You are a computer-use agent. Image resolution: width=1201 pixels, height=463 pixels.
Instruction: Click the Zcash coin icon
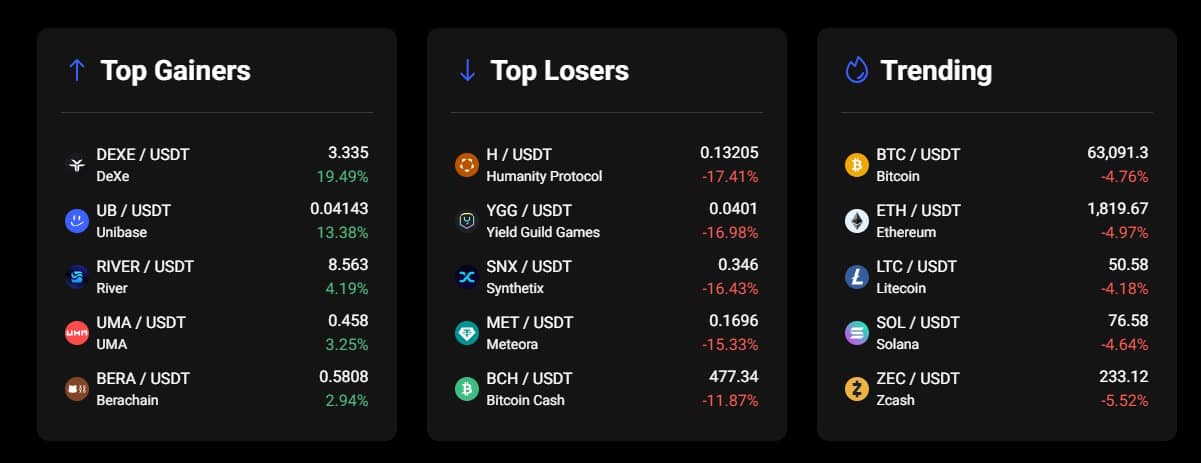click(857, 389)
